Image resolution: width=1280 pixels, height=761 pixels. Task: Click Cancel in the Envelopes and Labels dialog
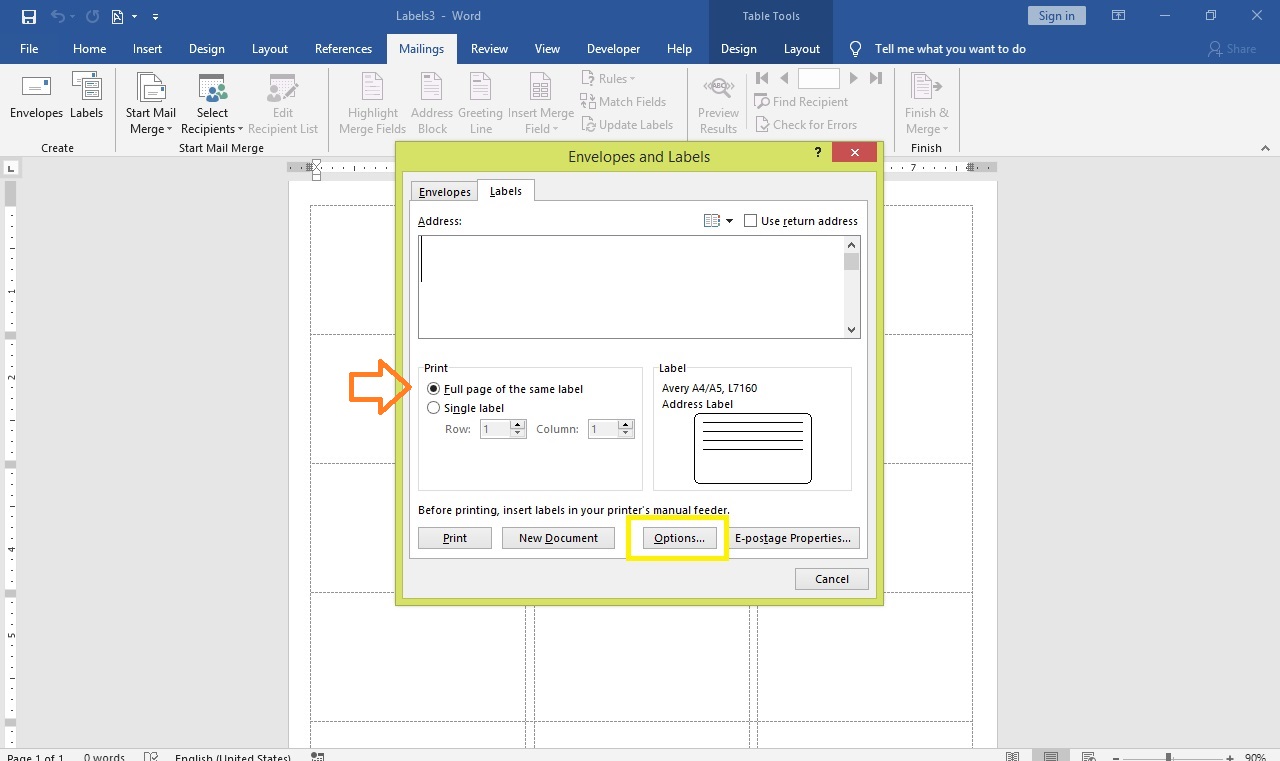click(832, 579)
